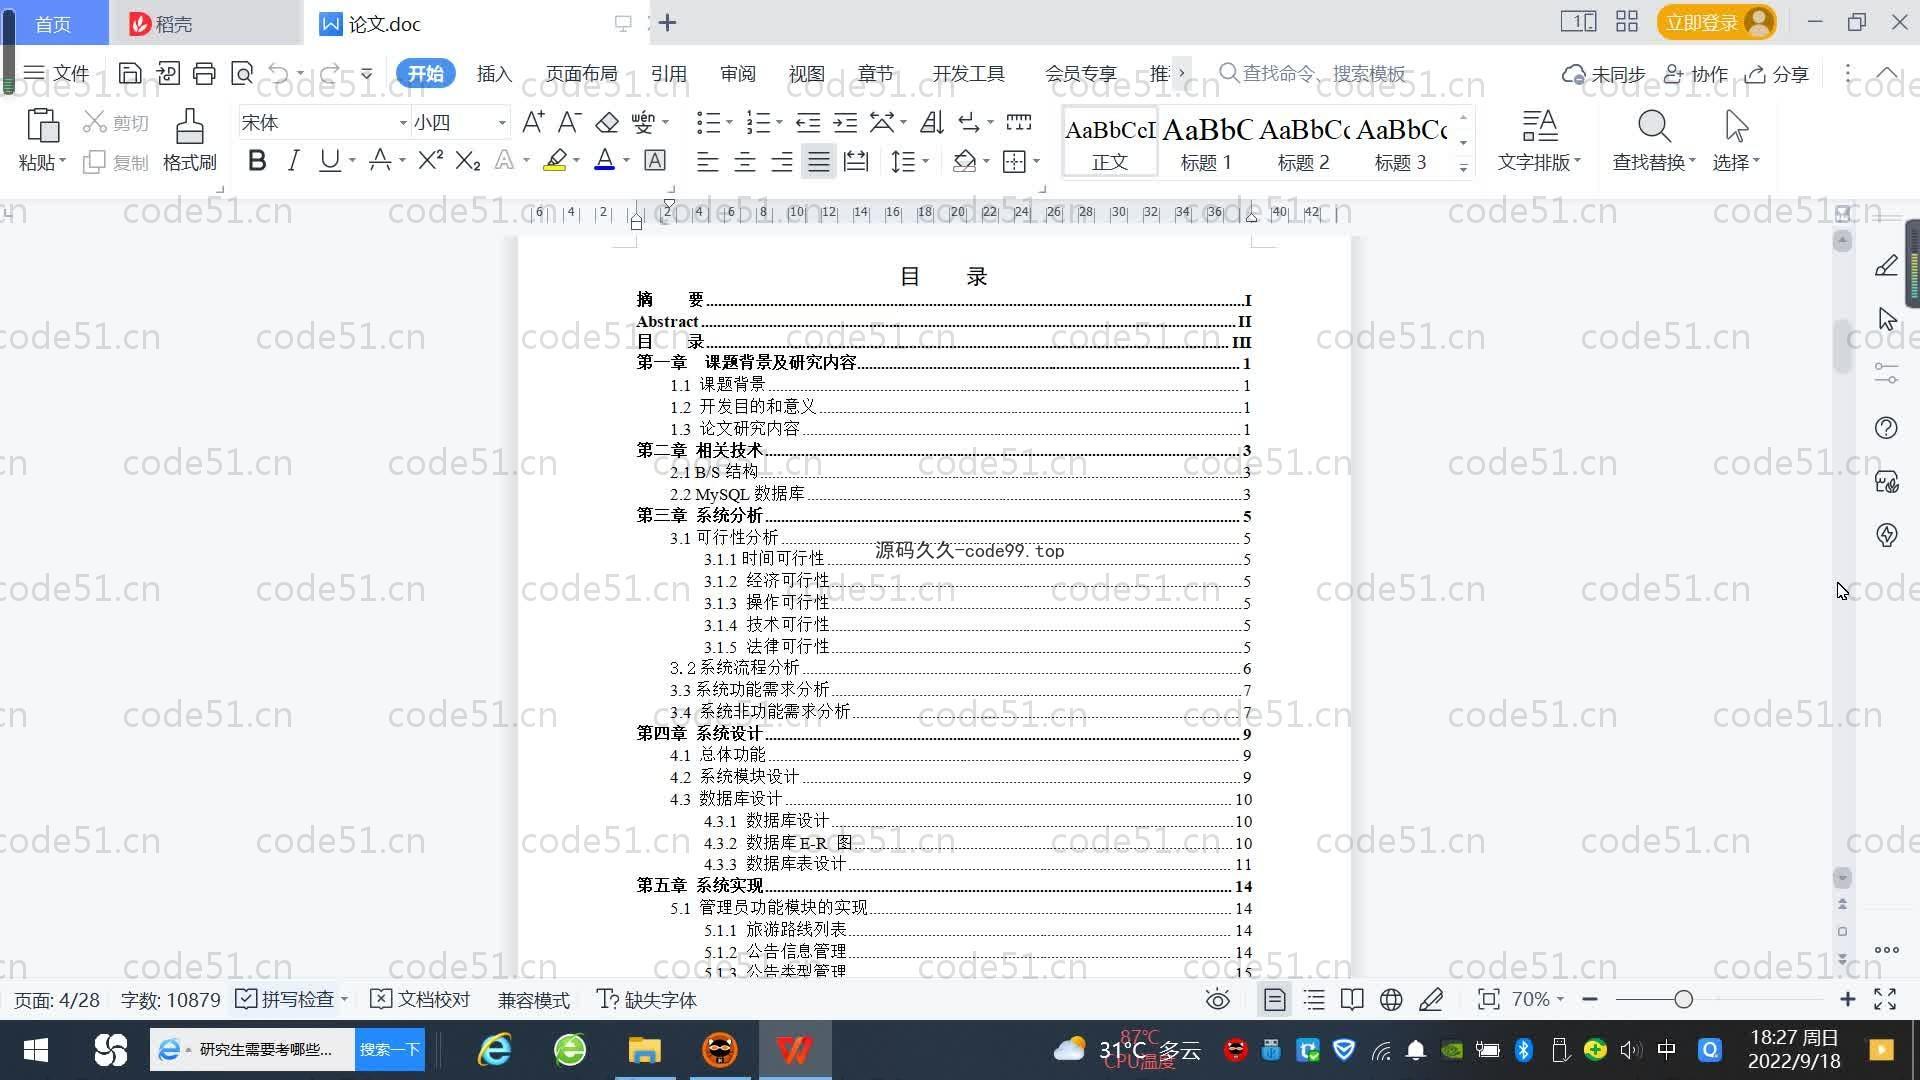Viewport: 1920px width, 1080px height.
Task: Open the 文件 menu
Action: 57,73
